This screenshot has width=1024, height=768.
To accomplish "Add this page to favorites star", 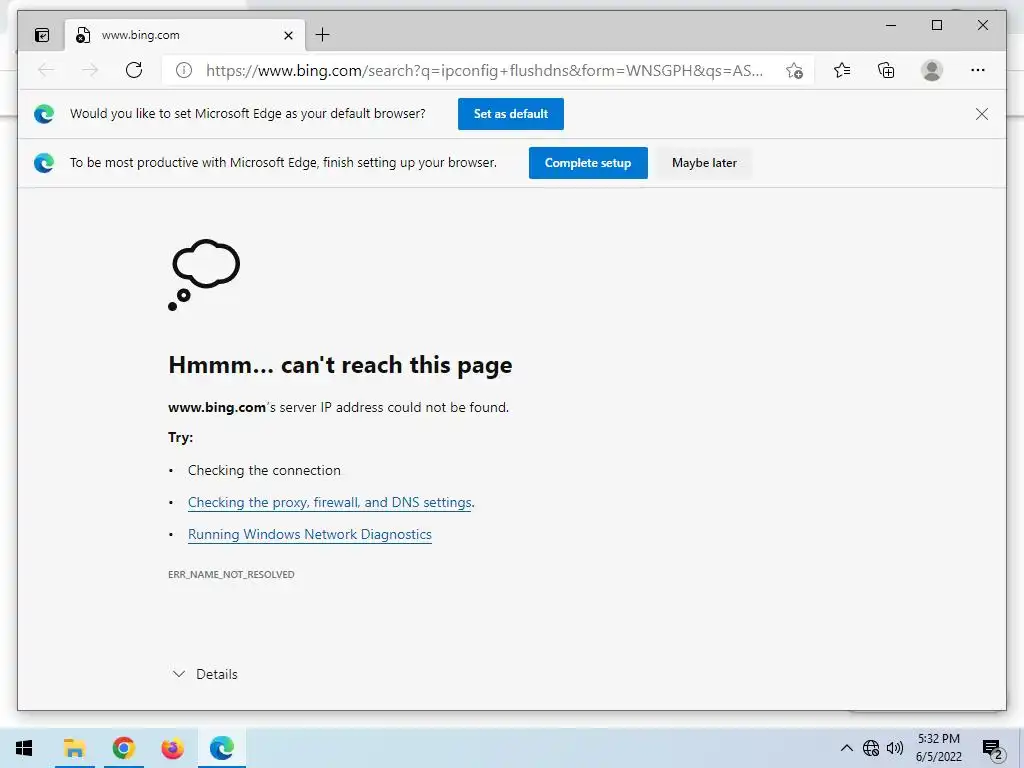I will 794,71.
